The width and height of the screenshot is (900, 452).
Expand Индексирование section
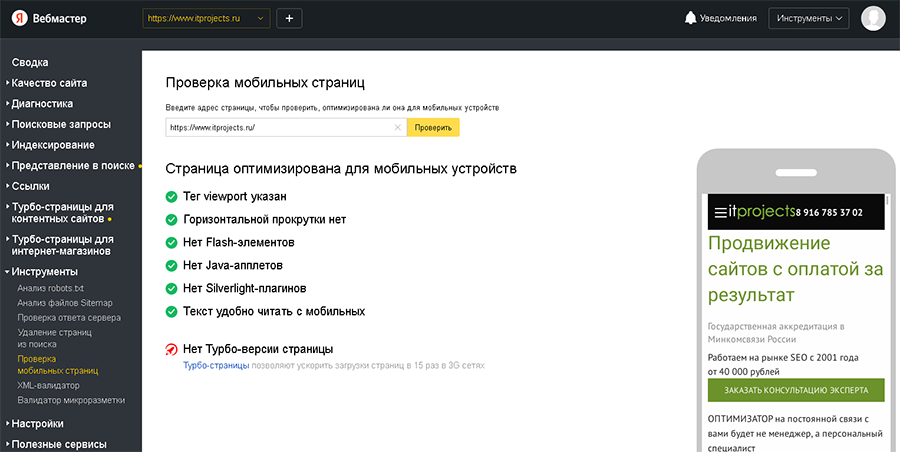(x=52, y=145)
